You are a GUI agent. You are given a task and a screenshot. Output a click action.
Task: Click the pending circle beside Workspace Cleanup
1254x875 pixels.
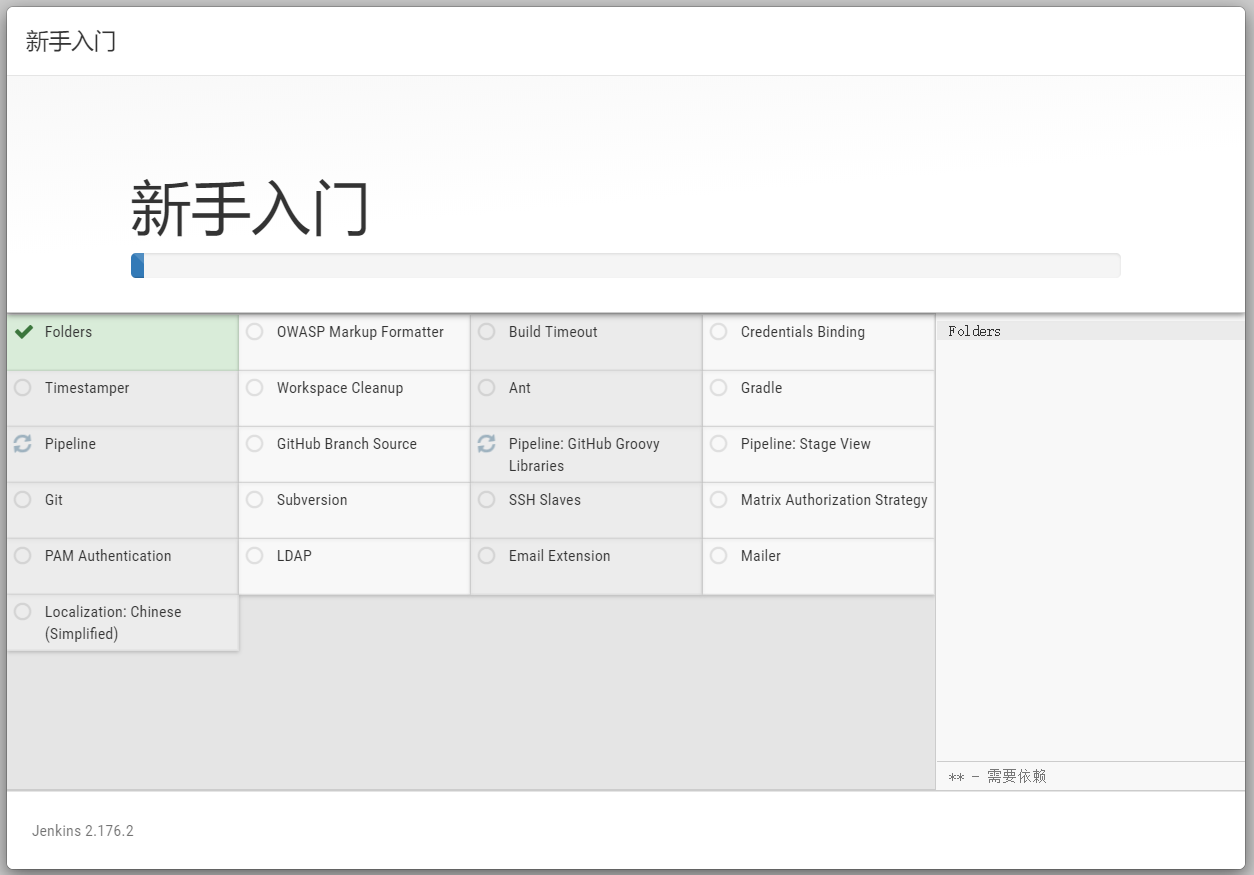point(255,388)
